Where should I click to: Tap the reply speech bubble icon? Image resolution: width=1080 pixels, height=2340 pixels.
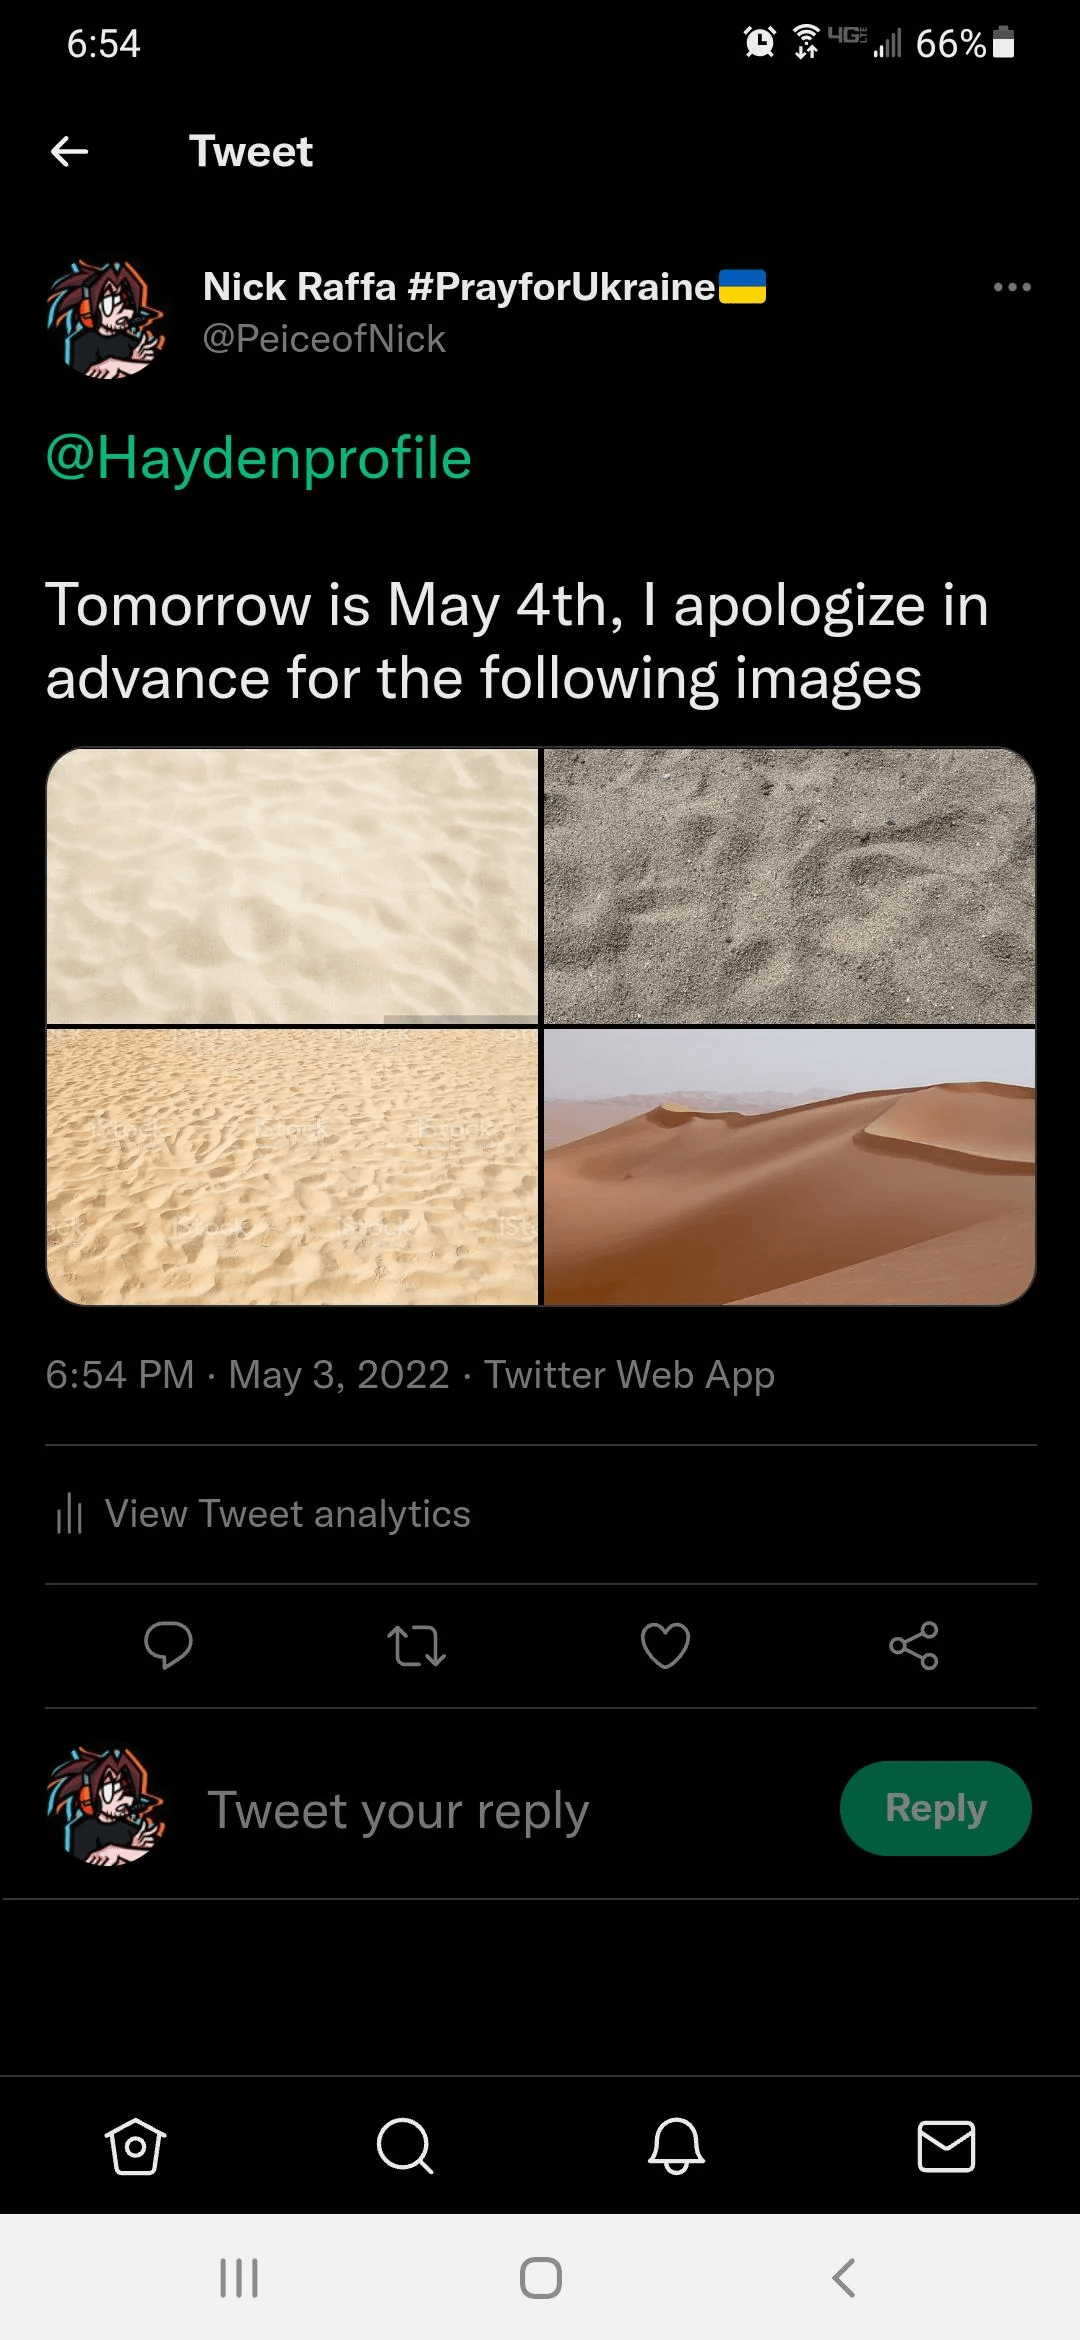[168, 1645]
